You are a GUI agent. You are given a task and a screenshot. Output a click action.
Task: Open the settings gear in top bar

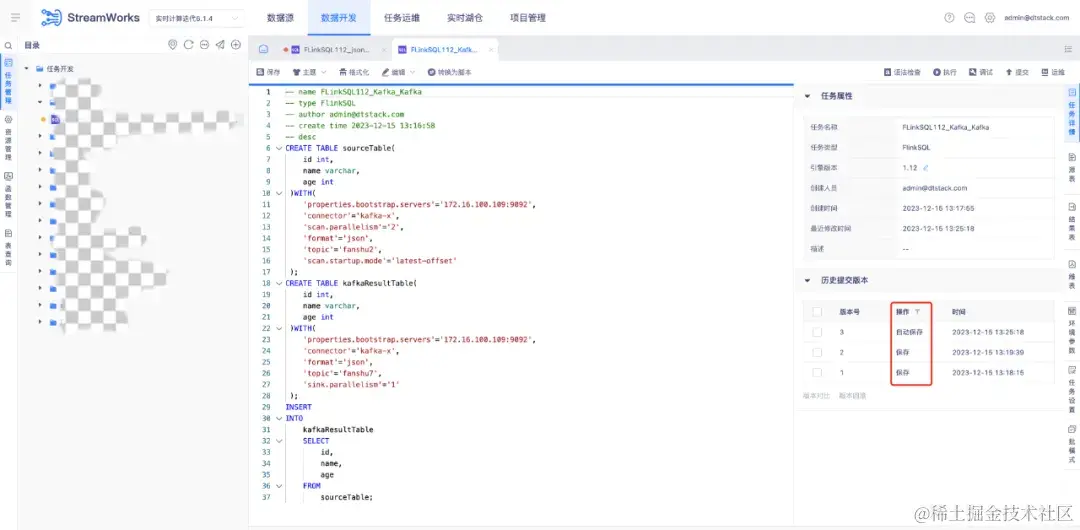(990, 18)
